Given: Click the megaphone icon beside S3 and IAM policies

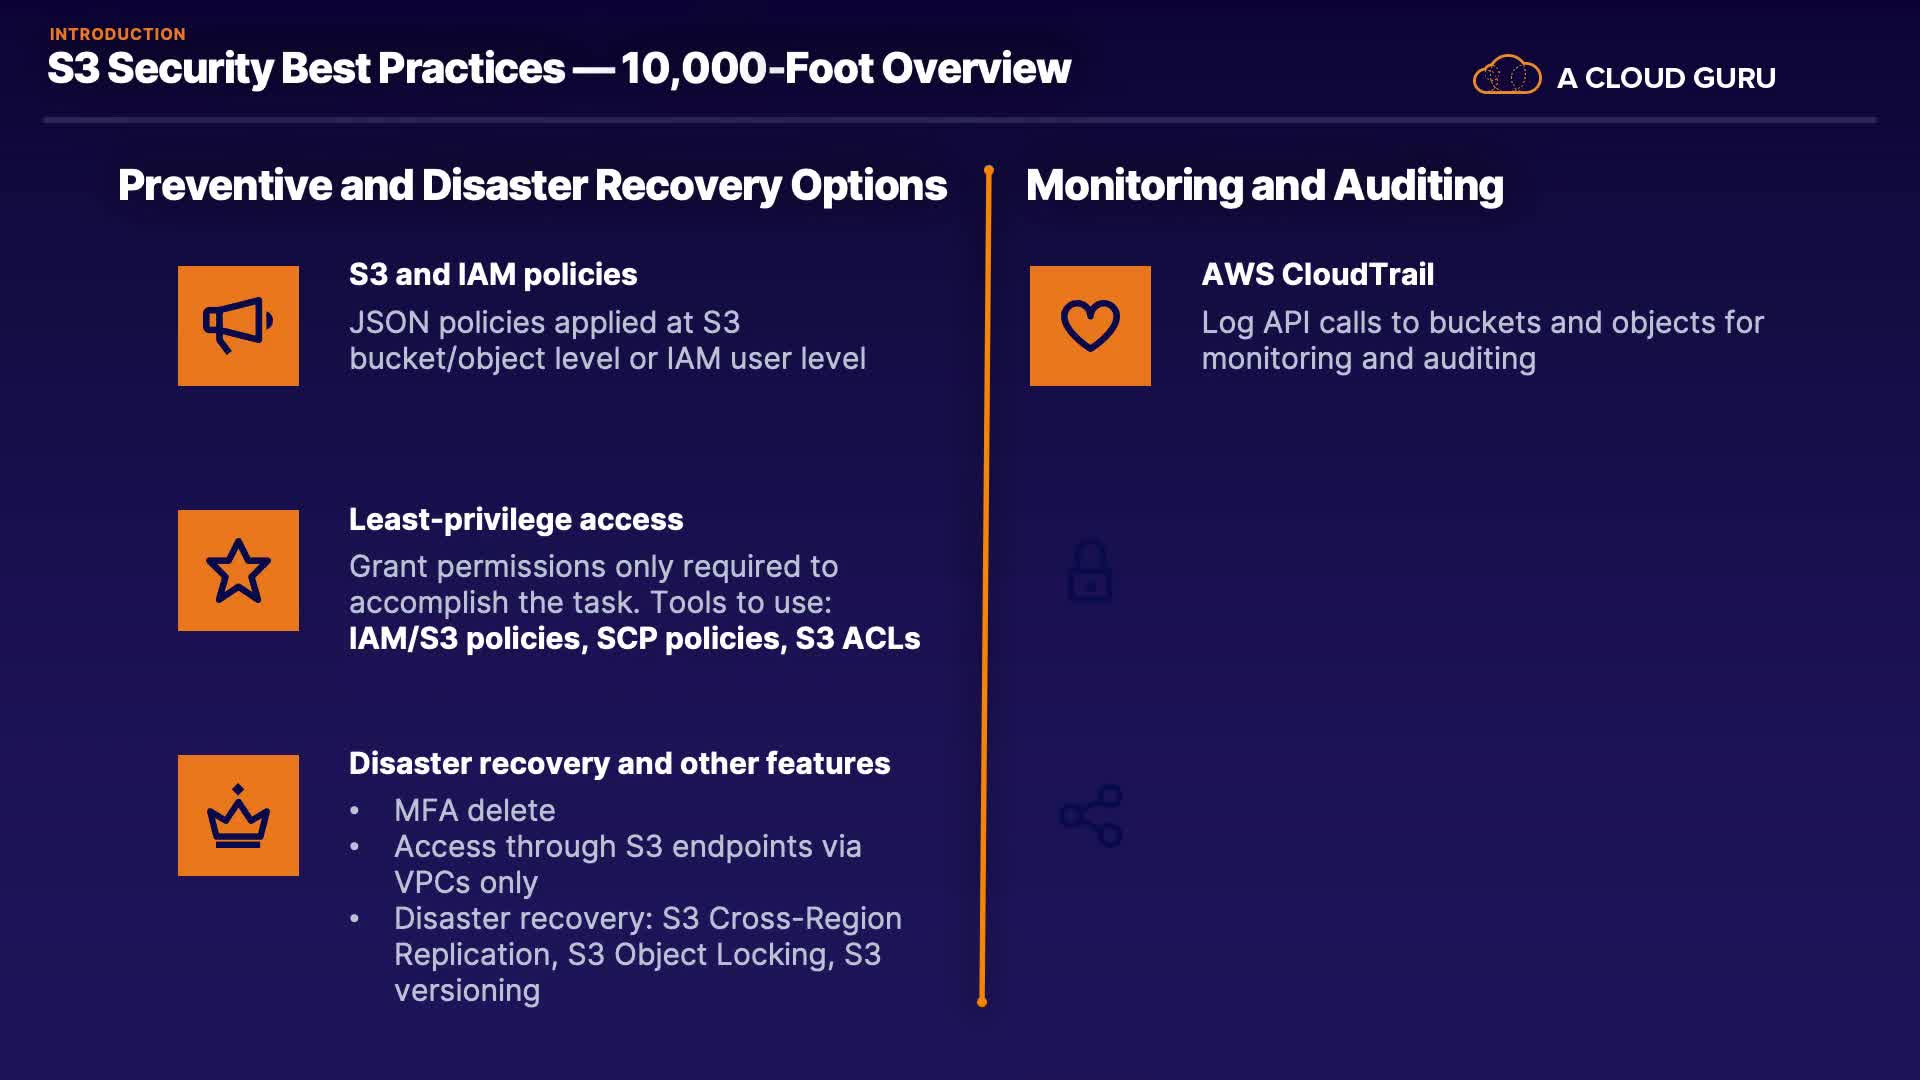Looking at the screenshot, I should (x=238, y=326).
